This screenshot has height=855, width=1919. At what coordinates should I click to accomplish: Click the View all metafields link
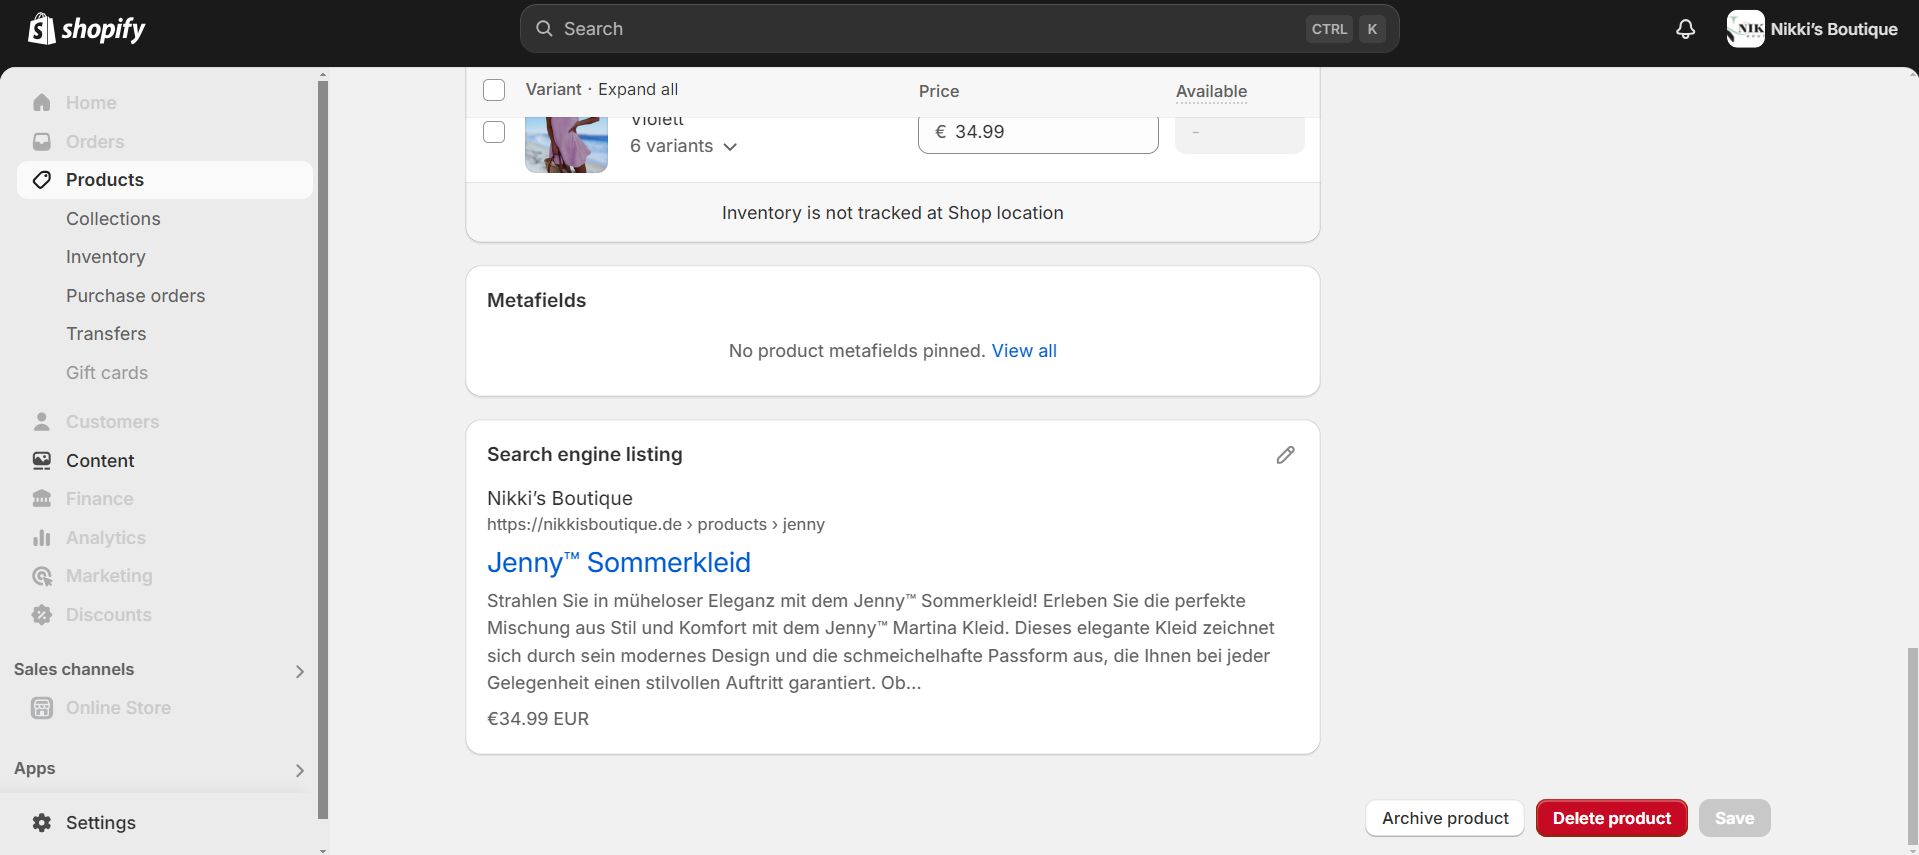tap(1024, 351)
